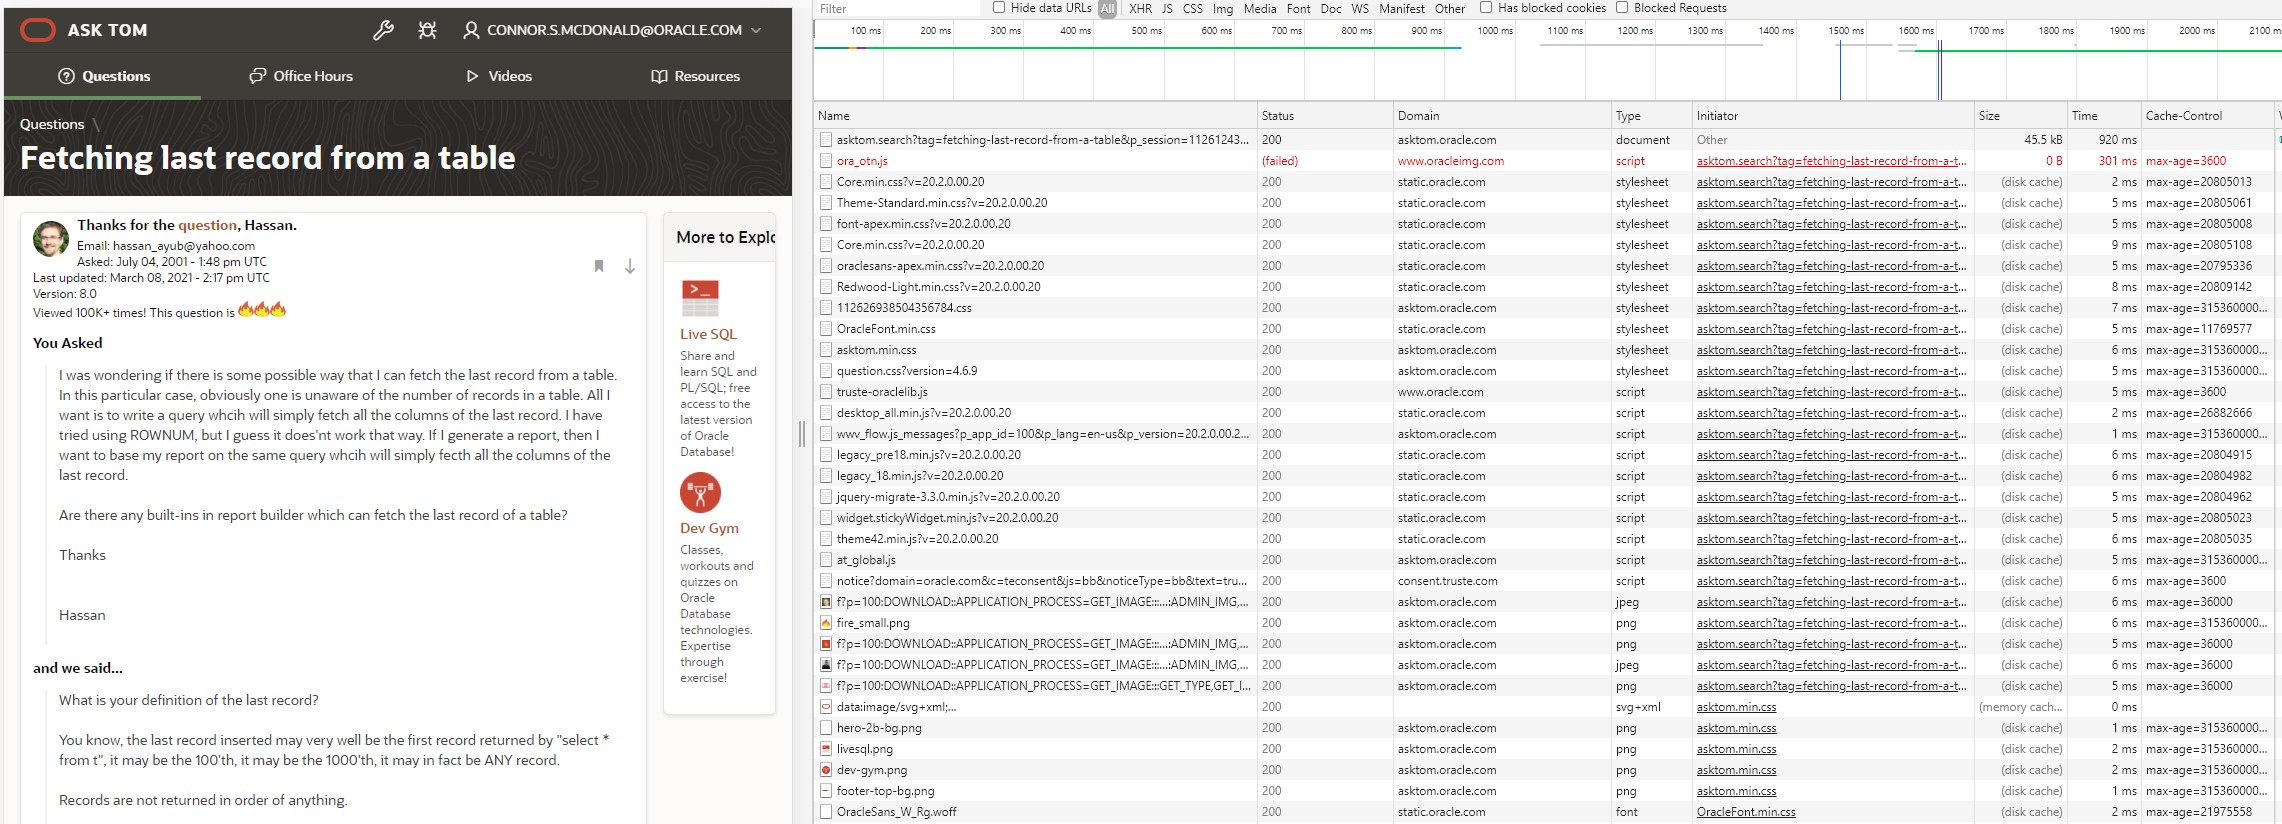This screenshot has width=2282, height=824.
Task: Sort by the Cache-Control column header
Action: tap(2207, 116)
